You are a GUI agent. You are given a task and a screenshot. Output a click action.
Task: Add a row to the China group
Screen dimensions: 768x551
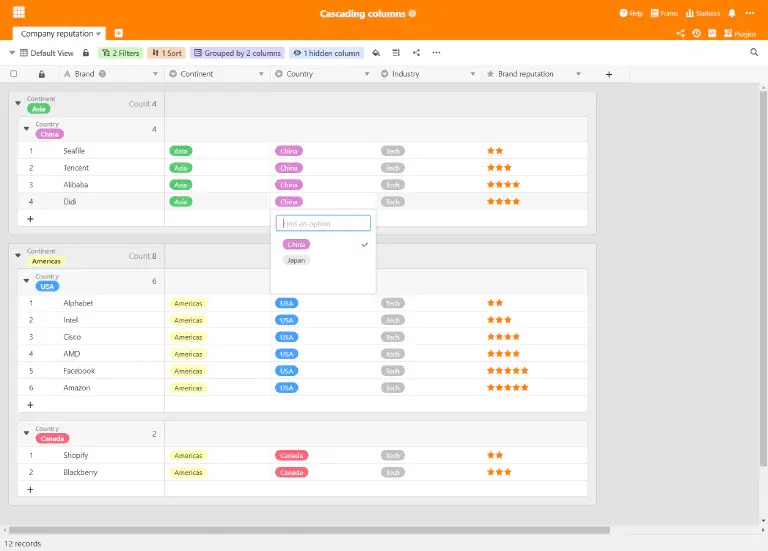30,219
